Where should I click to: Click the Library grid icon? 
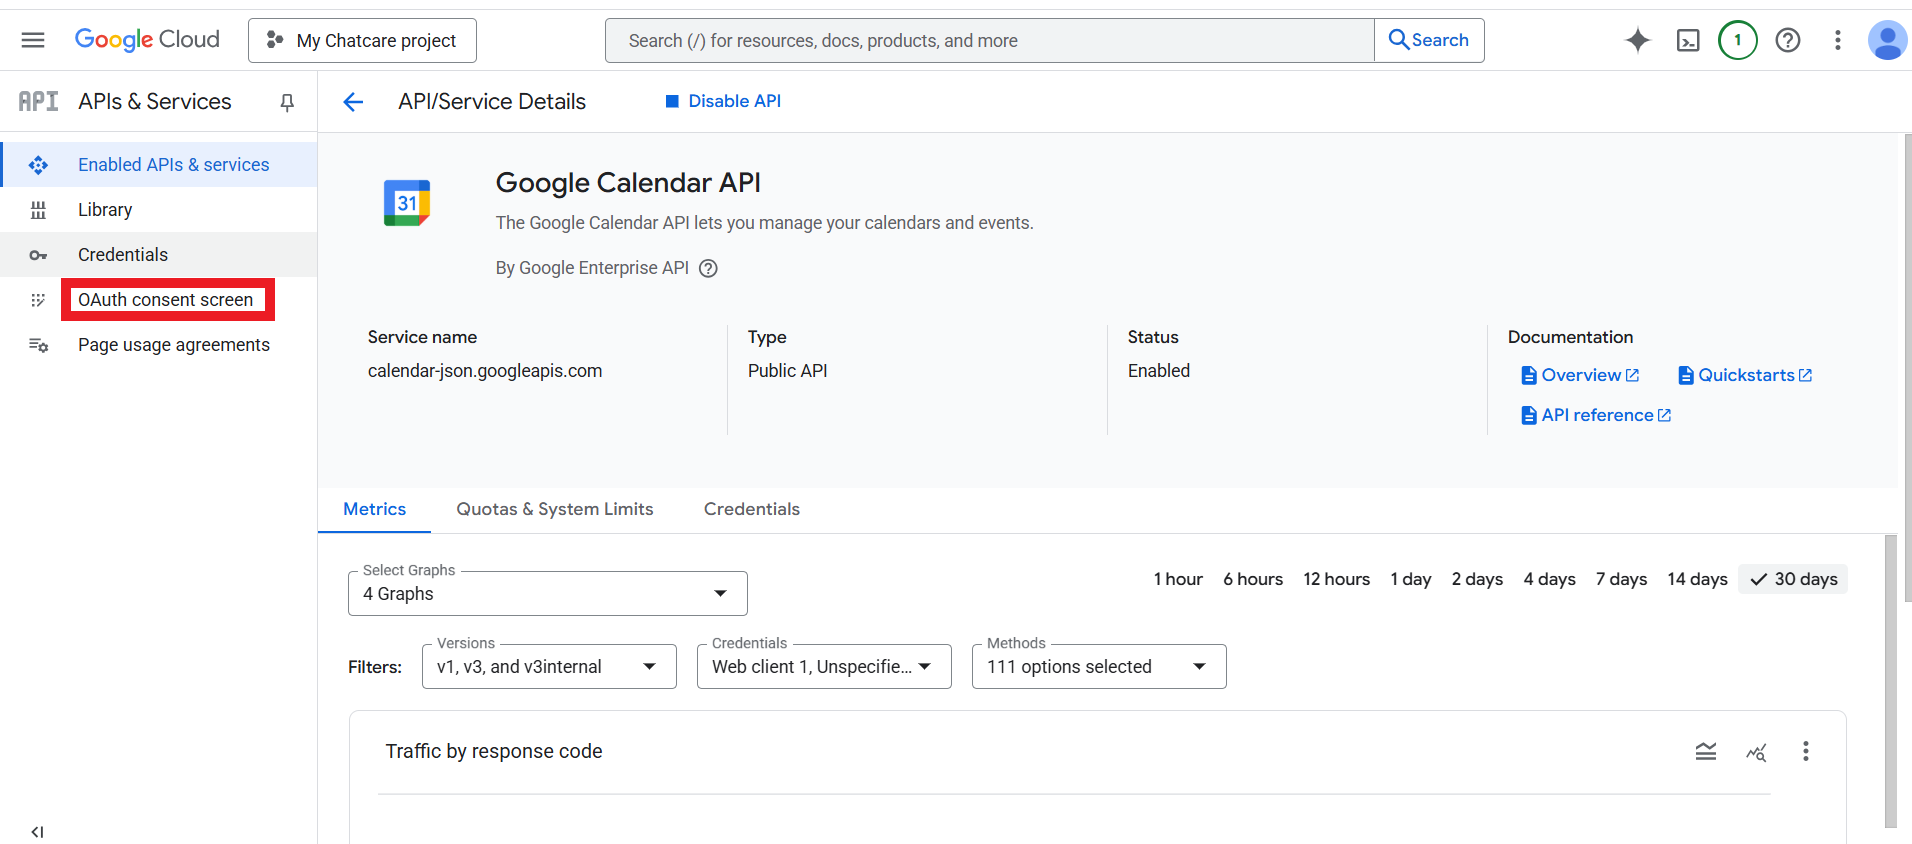click(x=38, y=210)
